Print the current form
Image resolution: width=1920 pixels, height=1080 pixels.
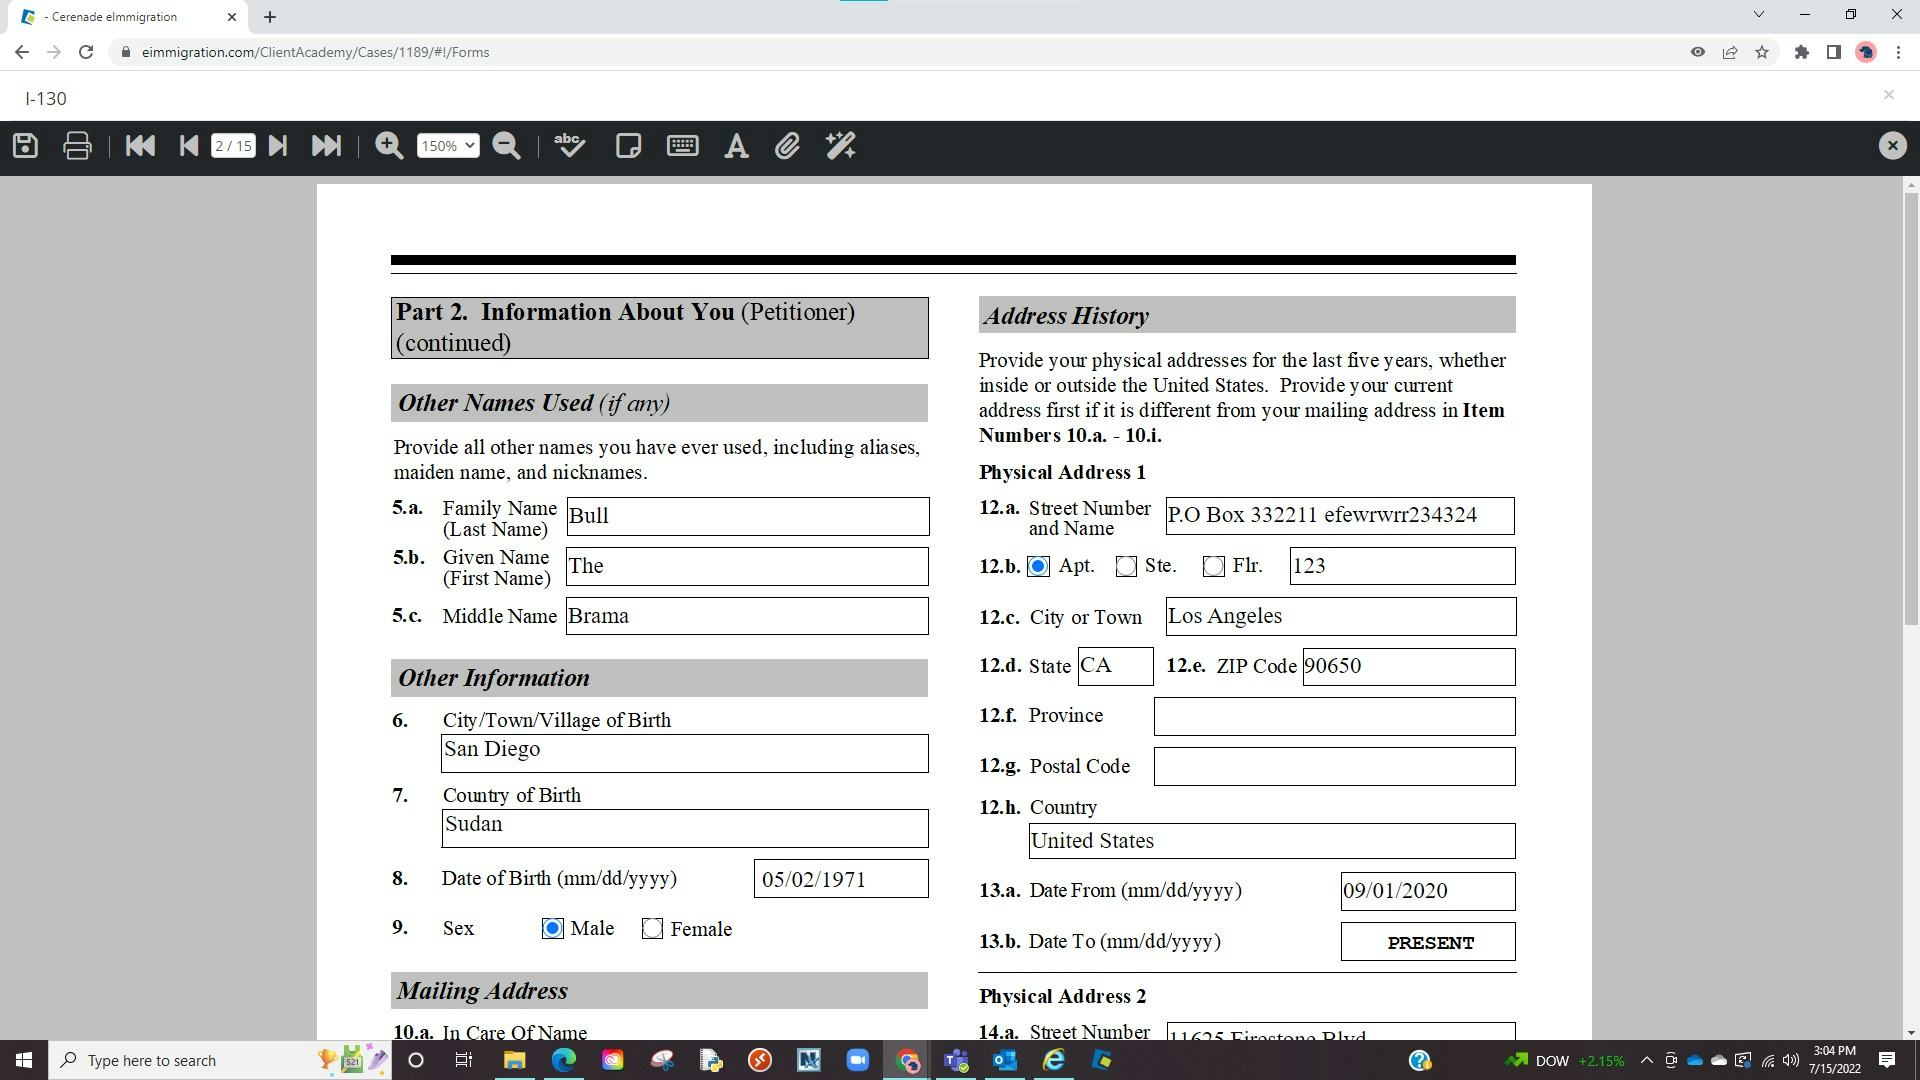click(76, 145)
